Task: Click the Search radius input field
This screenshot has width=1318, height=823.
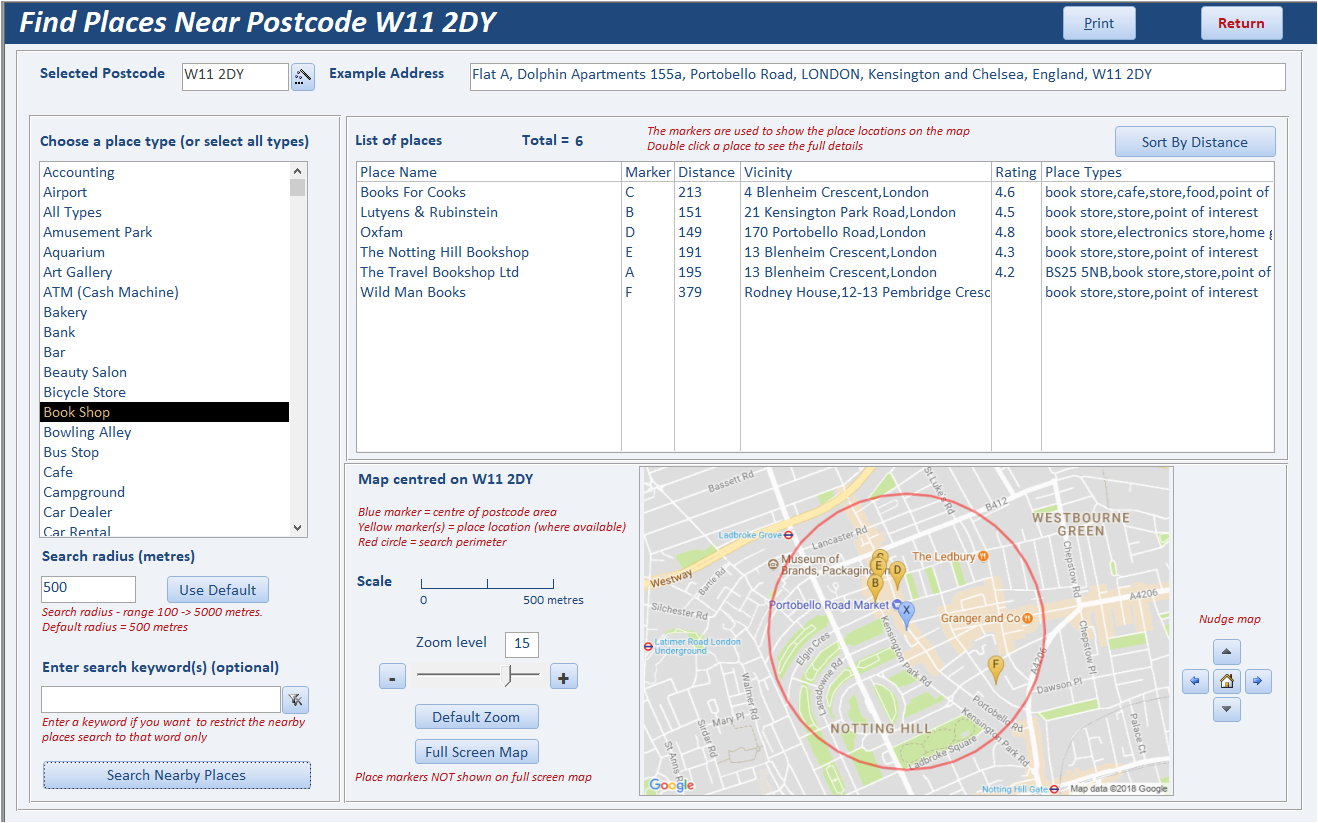Action: 88,589
